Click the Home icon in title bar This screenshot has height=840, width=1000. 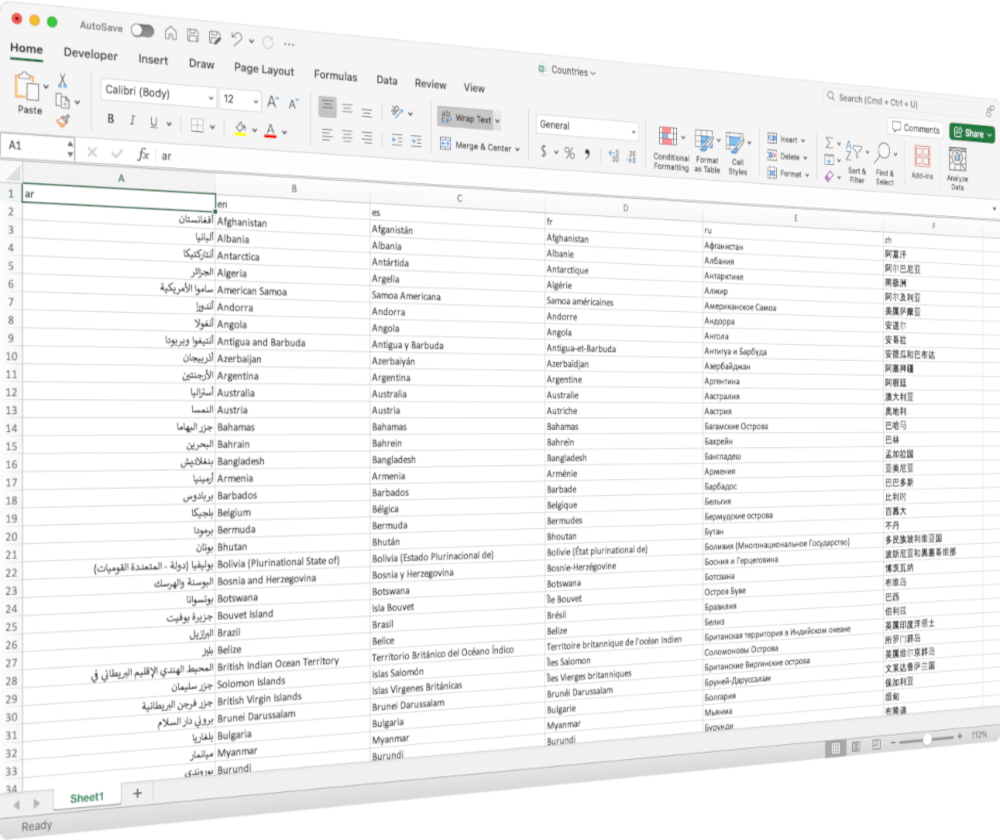tap(170, 33)
